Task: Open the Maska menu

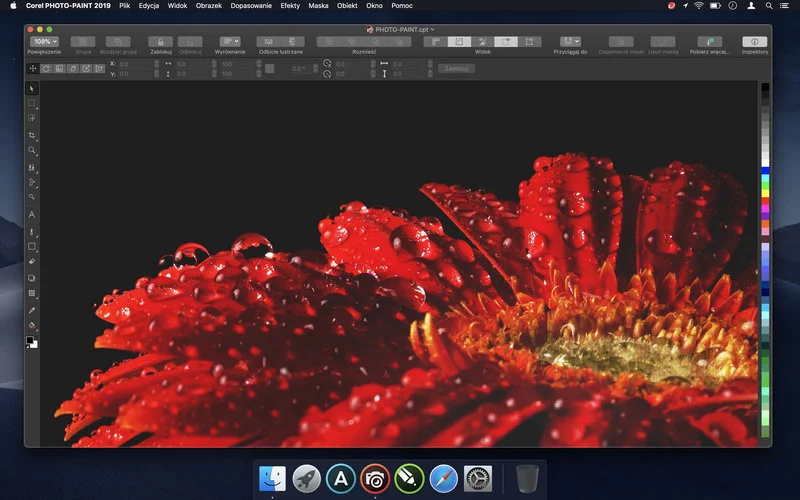Action: (x=318, y=6)
